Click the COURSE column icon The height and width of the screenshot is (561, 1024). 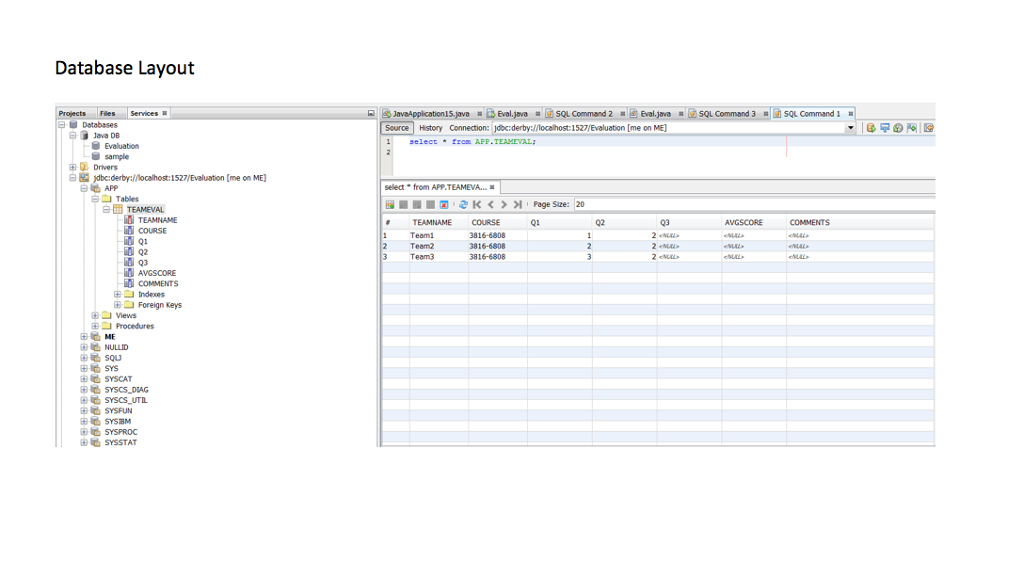pos(129,231)
